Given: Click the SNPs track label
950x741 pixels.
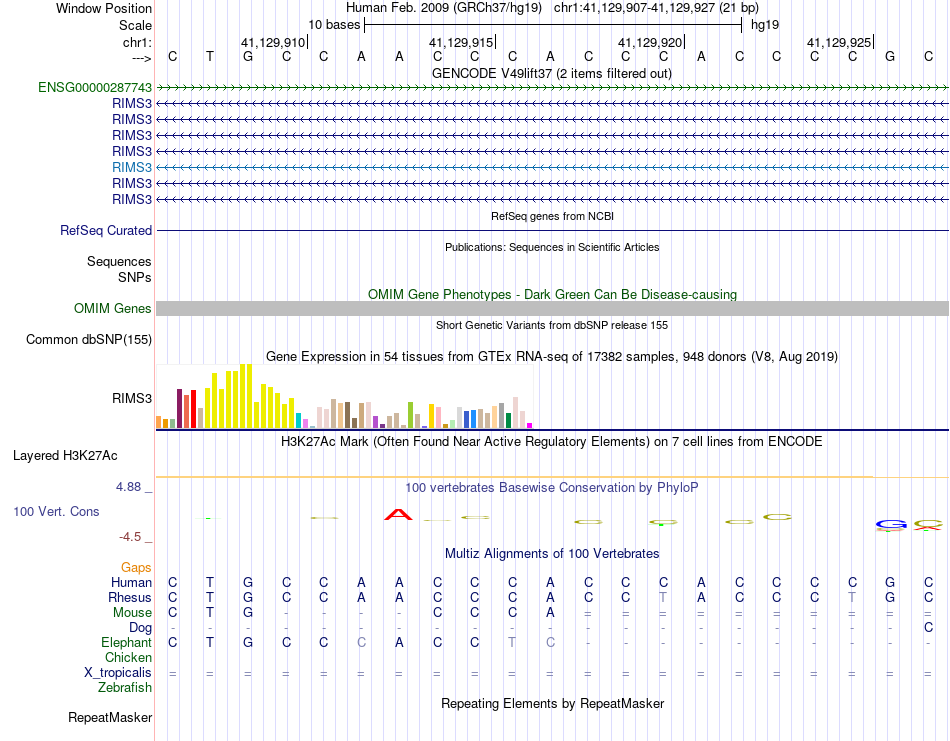Looking at the screenshot, I should [x=135, y=277].
